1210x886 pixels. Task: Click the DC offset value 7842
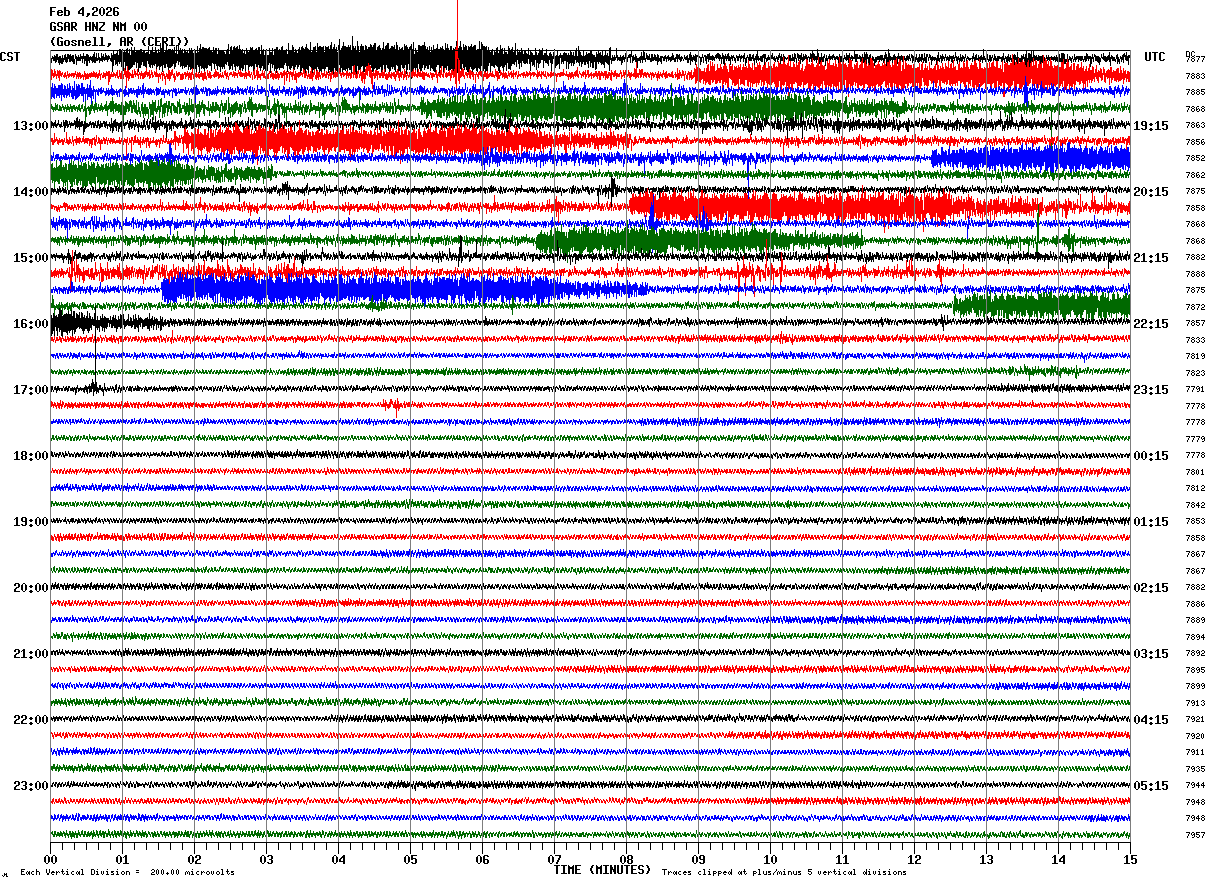tap(1195, 505)
